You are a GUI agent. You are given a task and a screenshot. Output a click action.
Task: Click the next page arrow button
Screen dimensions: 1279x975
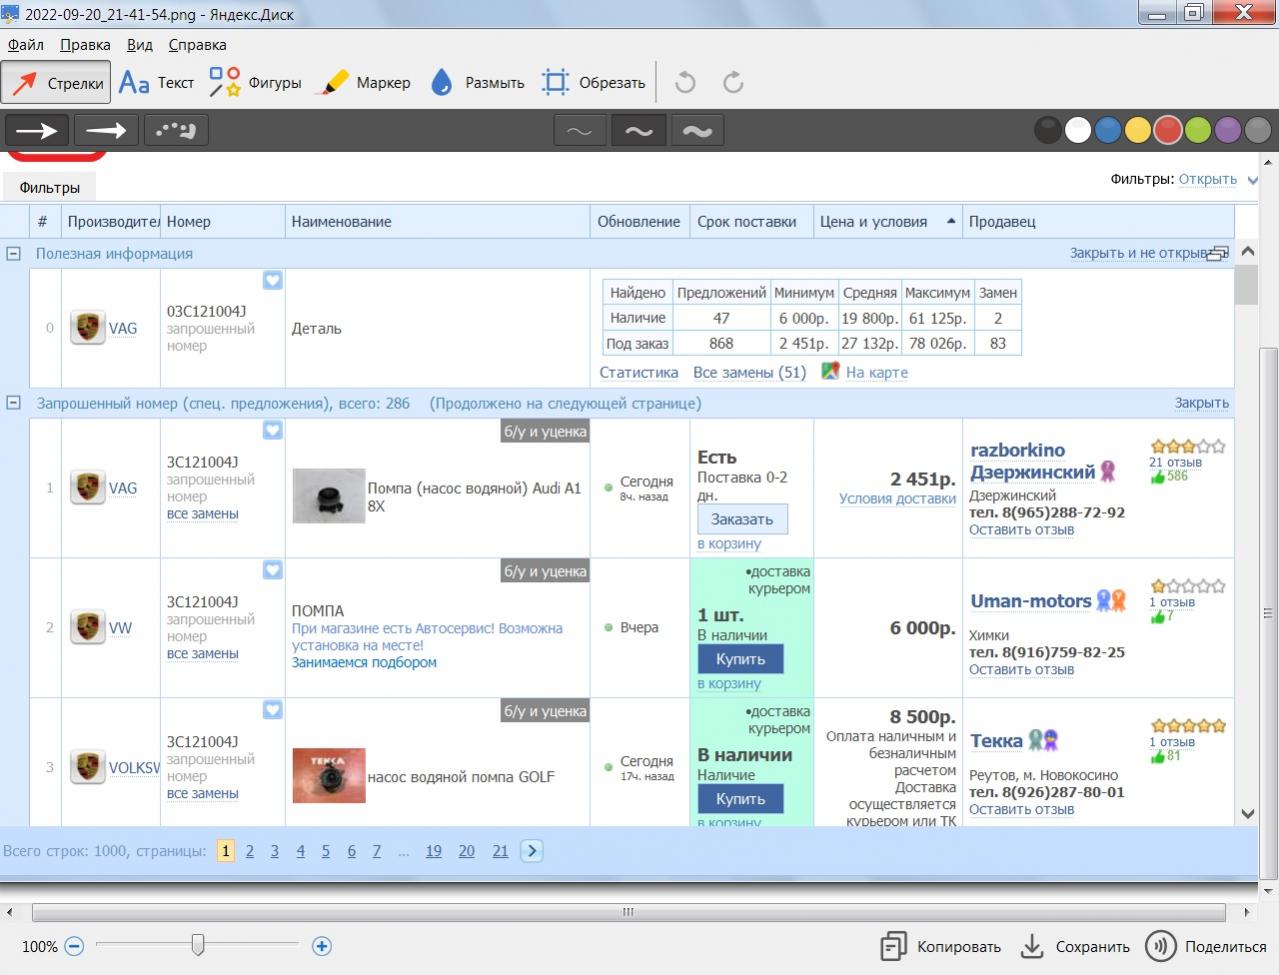point(532,851)
